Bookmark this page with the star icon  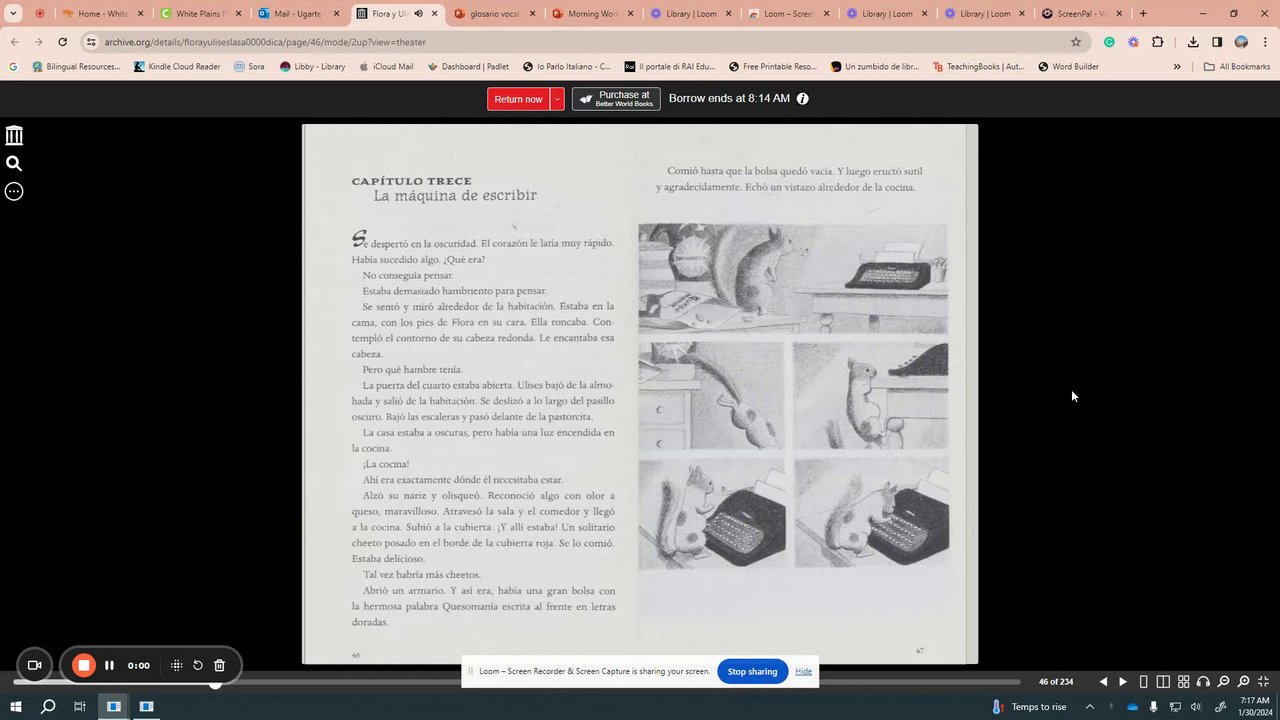click(1076, 42)
